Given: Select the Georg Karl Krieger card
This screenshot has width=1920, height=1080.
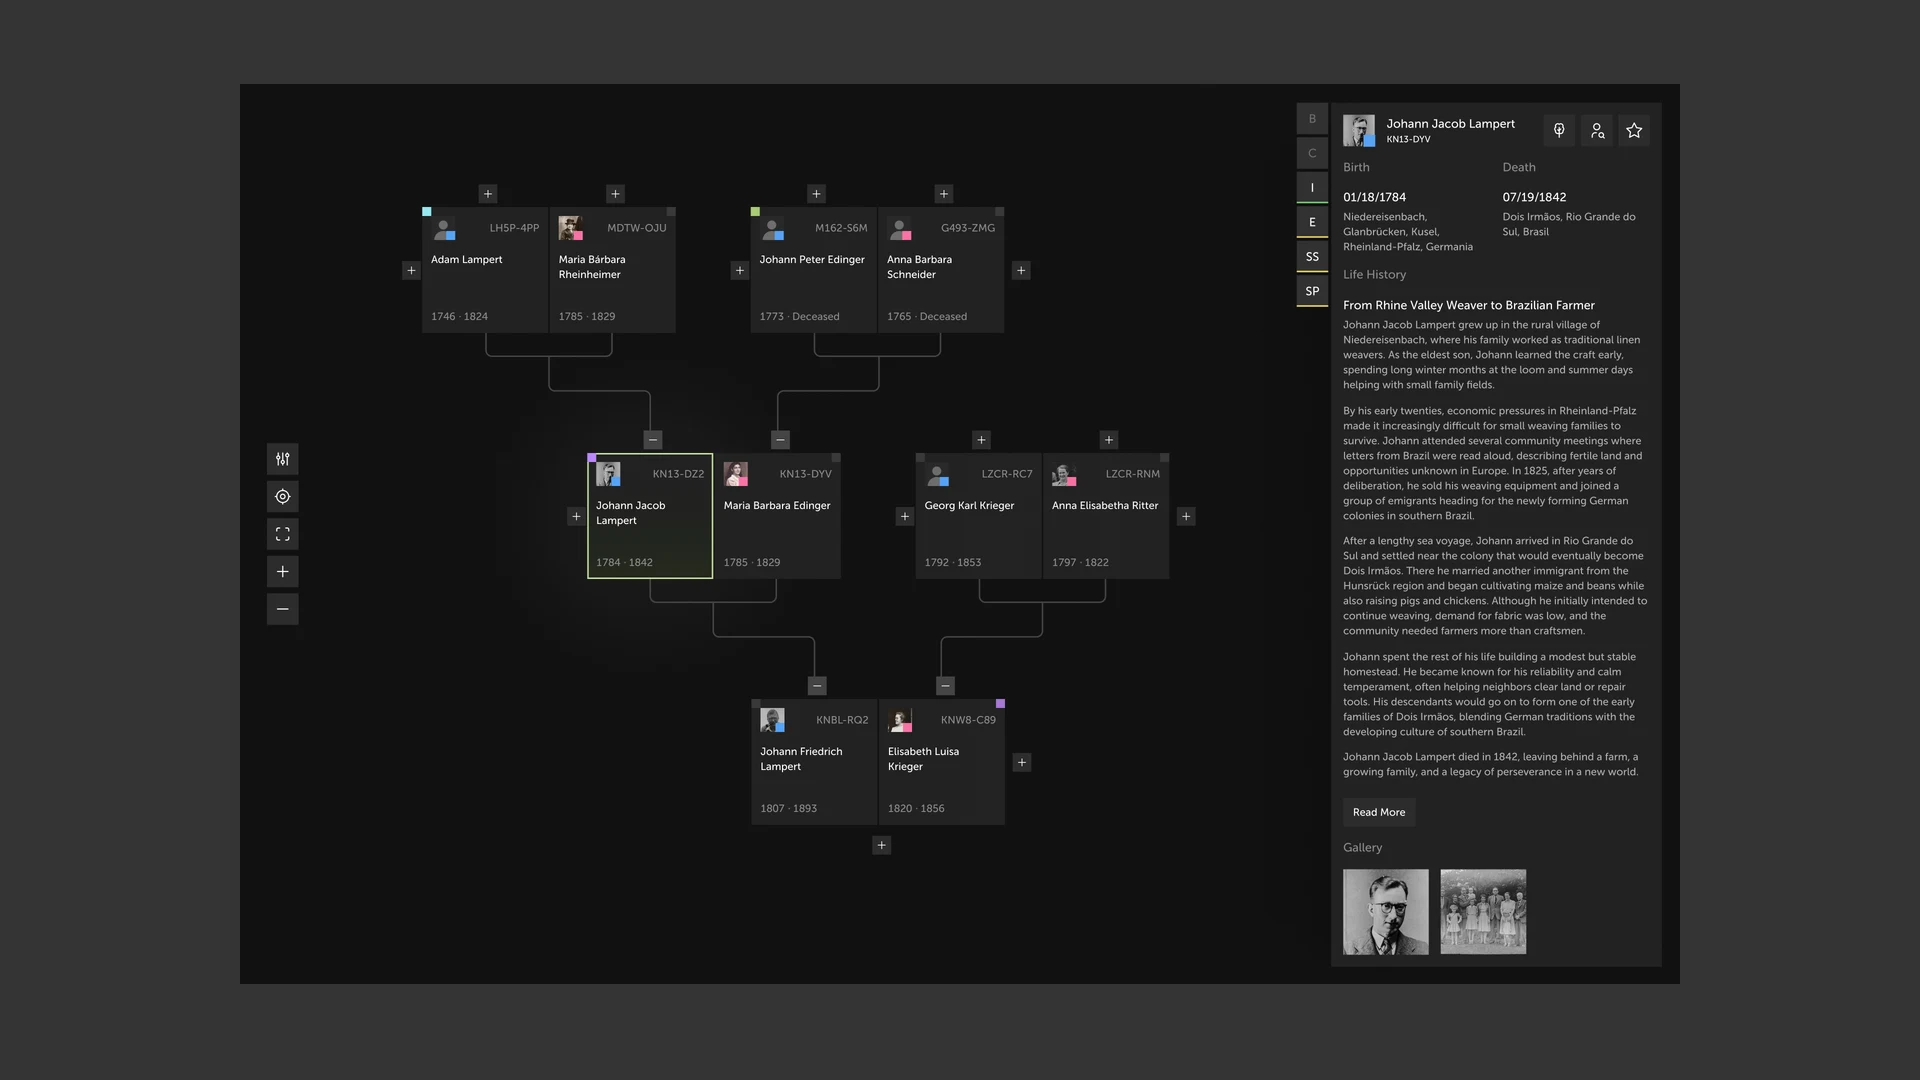Looking at the screenshot, I should pyautogui.click(x=979, y=516).
